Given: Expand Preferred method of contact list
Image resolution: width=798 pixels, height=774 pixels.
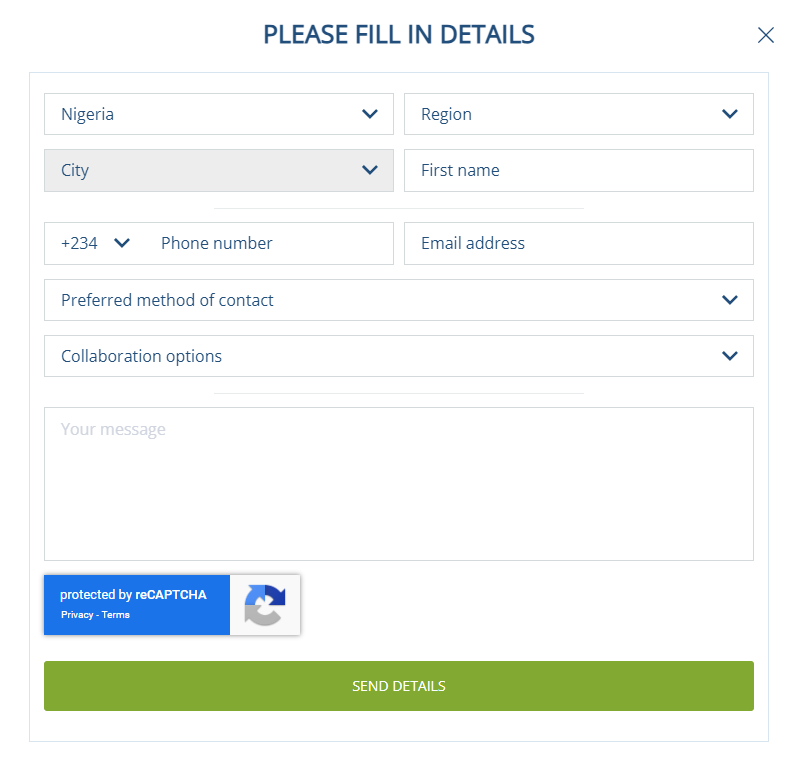Looking at the screenshot, I should (x=380, y=300).
